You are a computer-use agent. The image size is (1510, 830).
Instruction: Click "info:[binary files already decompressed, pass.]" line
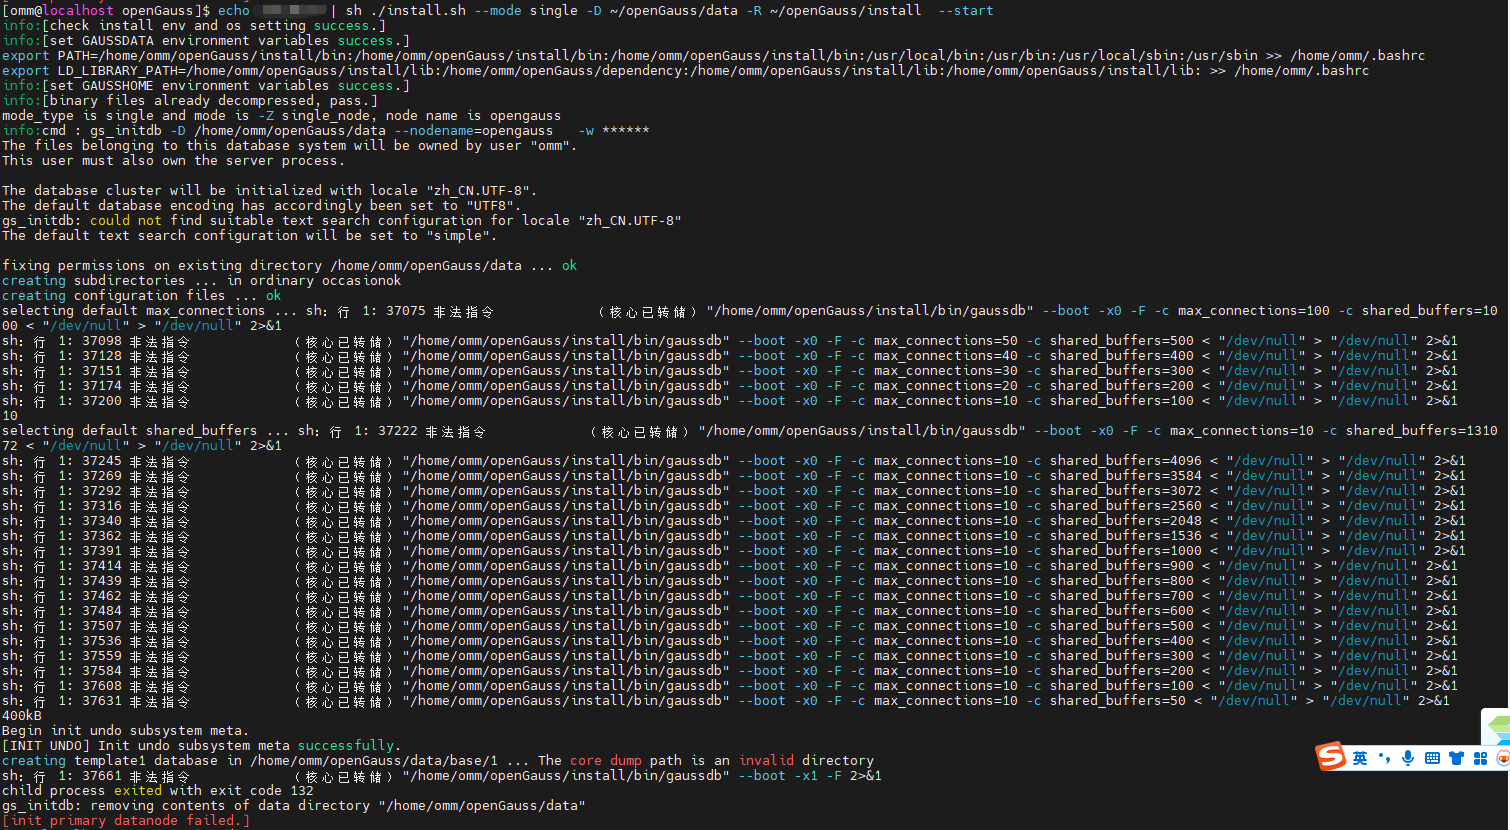[x=190, y=100]
